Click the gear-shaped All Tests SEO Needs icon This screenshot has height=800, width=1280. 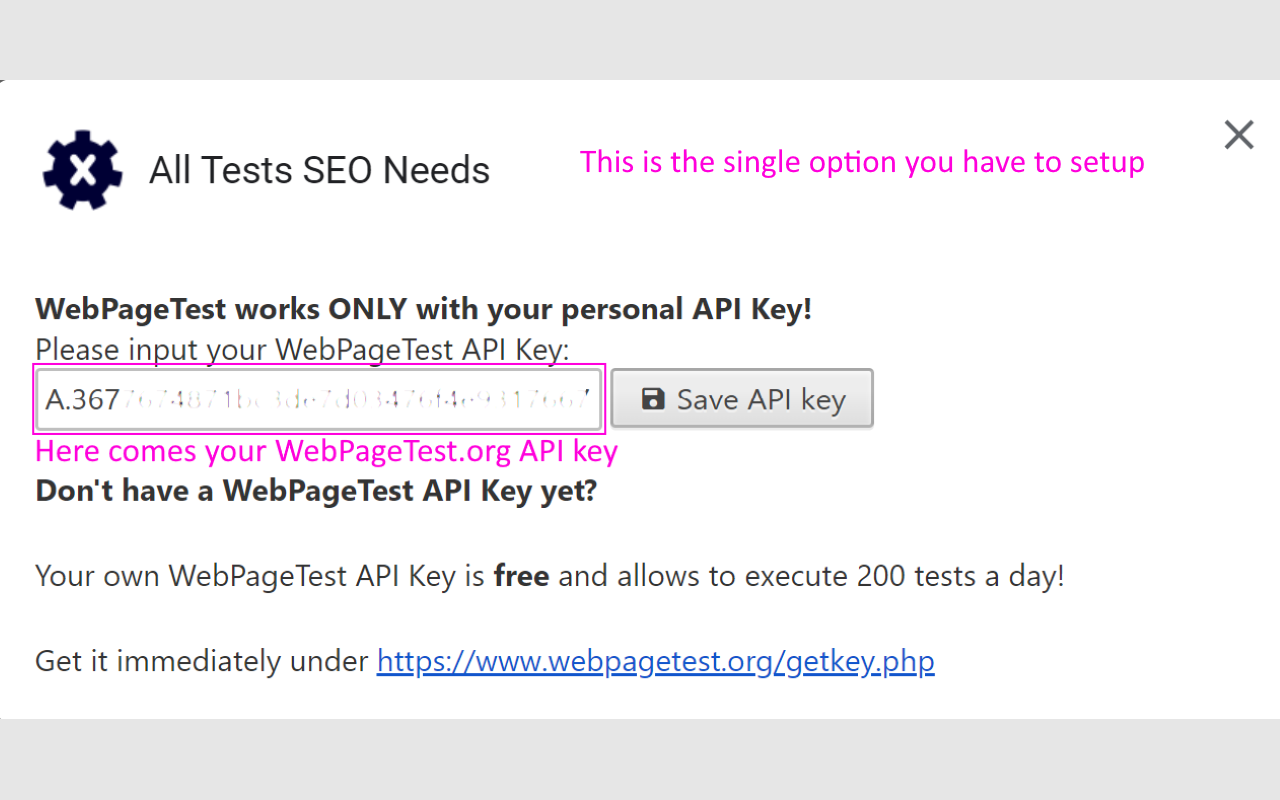[81, 169]
